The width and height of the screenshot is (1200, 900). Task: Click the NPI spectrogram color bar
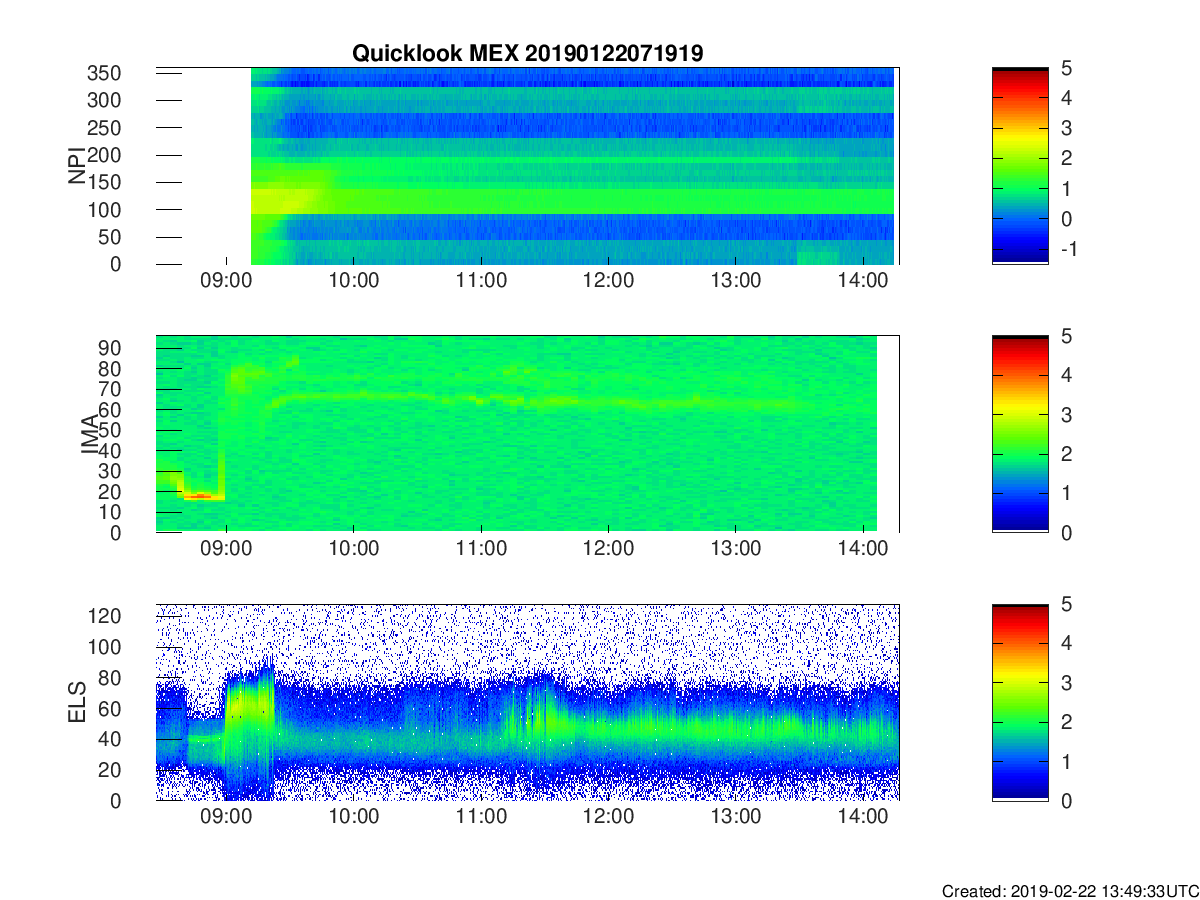click(1020, 166)
